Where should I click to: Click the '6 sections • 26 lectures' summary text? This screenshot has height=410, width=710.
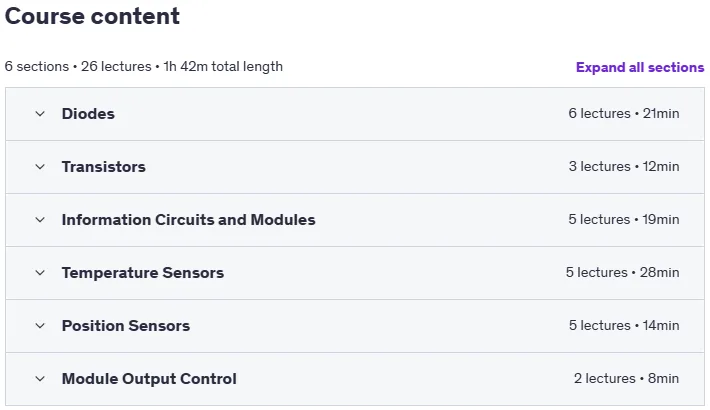78,67
